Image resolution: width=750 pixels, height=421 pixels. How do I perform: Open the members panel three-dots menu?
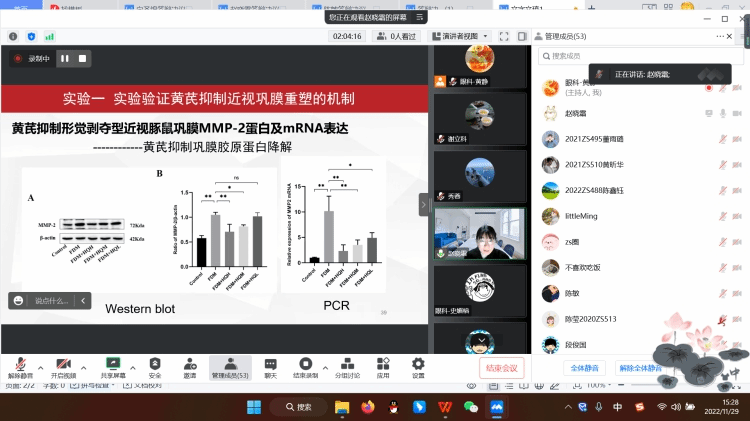pyautogui.click(x=719, y=36)
